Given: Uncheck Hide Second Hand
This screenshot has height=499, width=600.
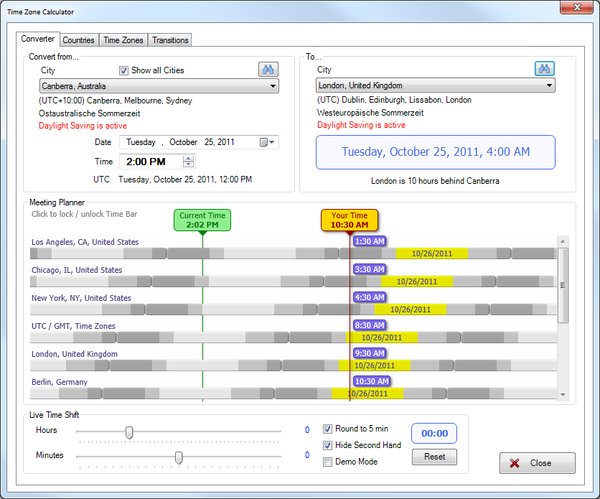Looking at the screenshot, I should point(328,445).
